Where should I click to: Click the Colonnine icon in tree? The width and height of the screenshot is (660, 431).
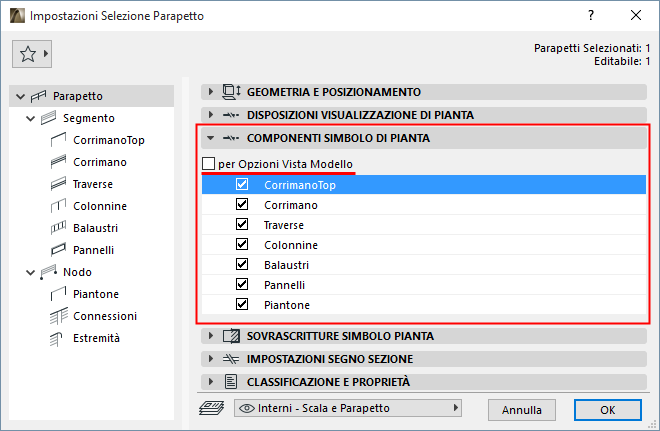[x=57, y=206]
